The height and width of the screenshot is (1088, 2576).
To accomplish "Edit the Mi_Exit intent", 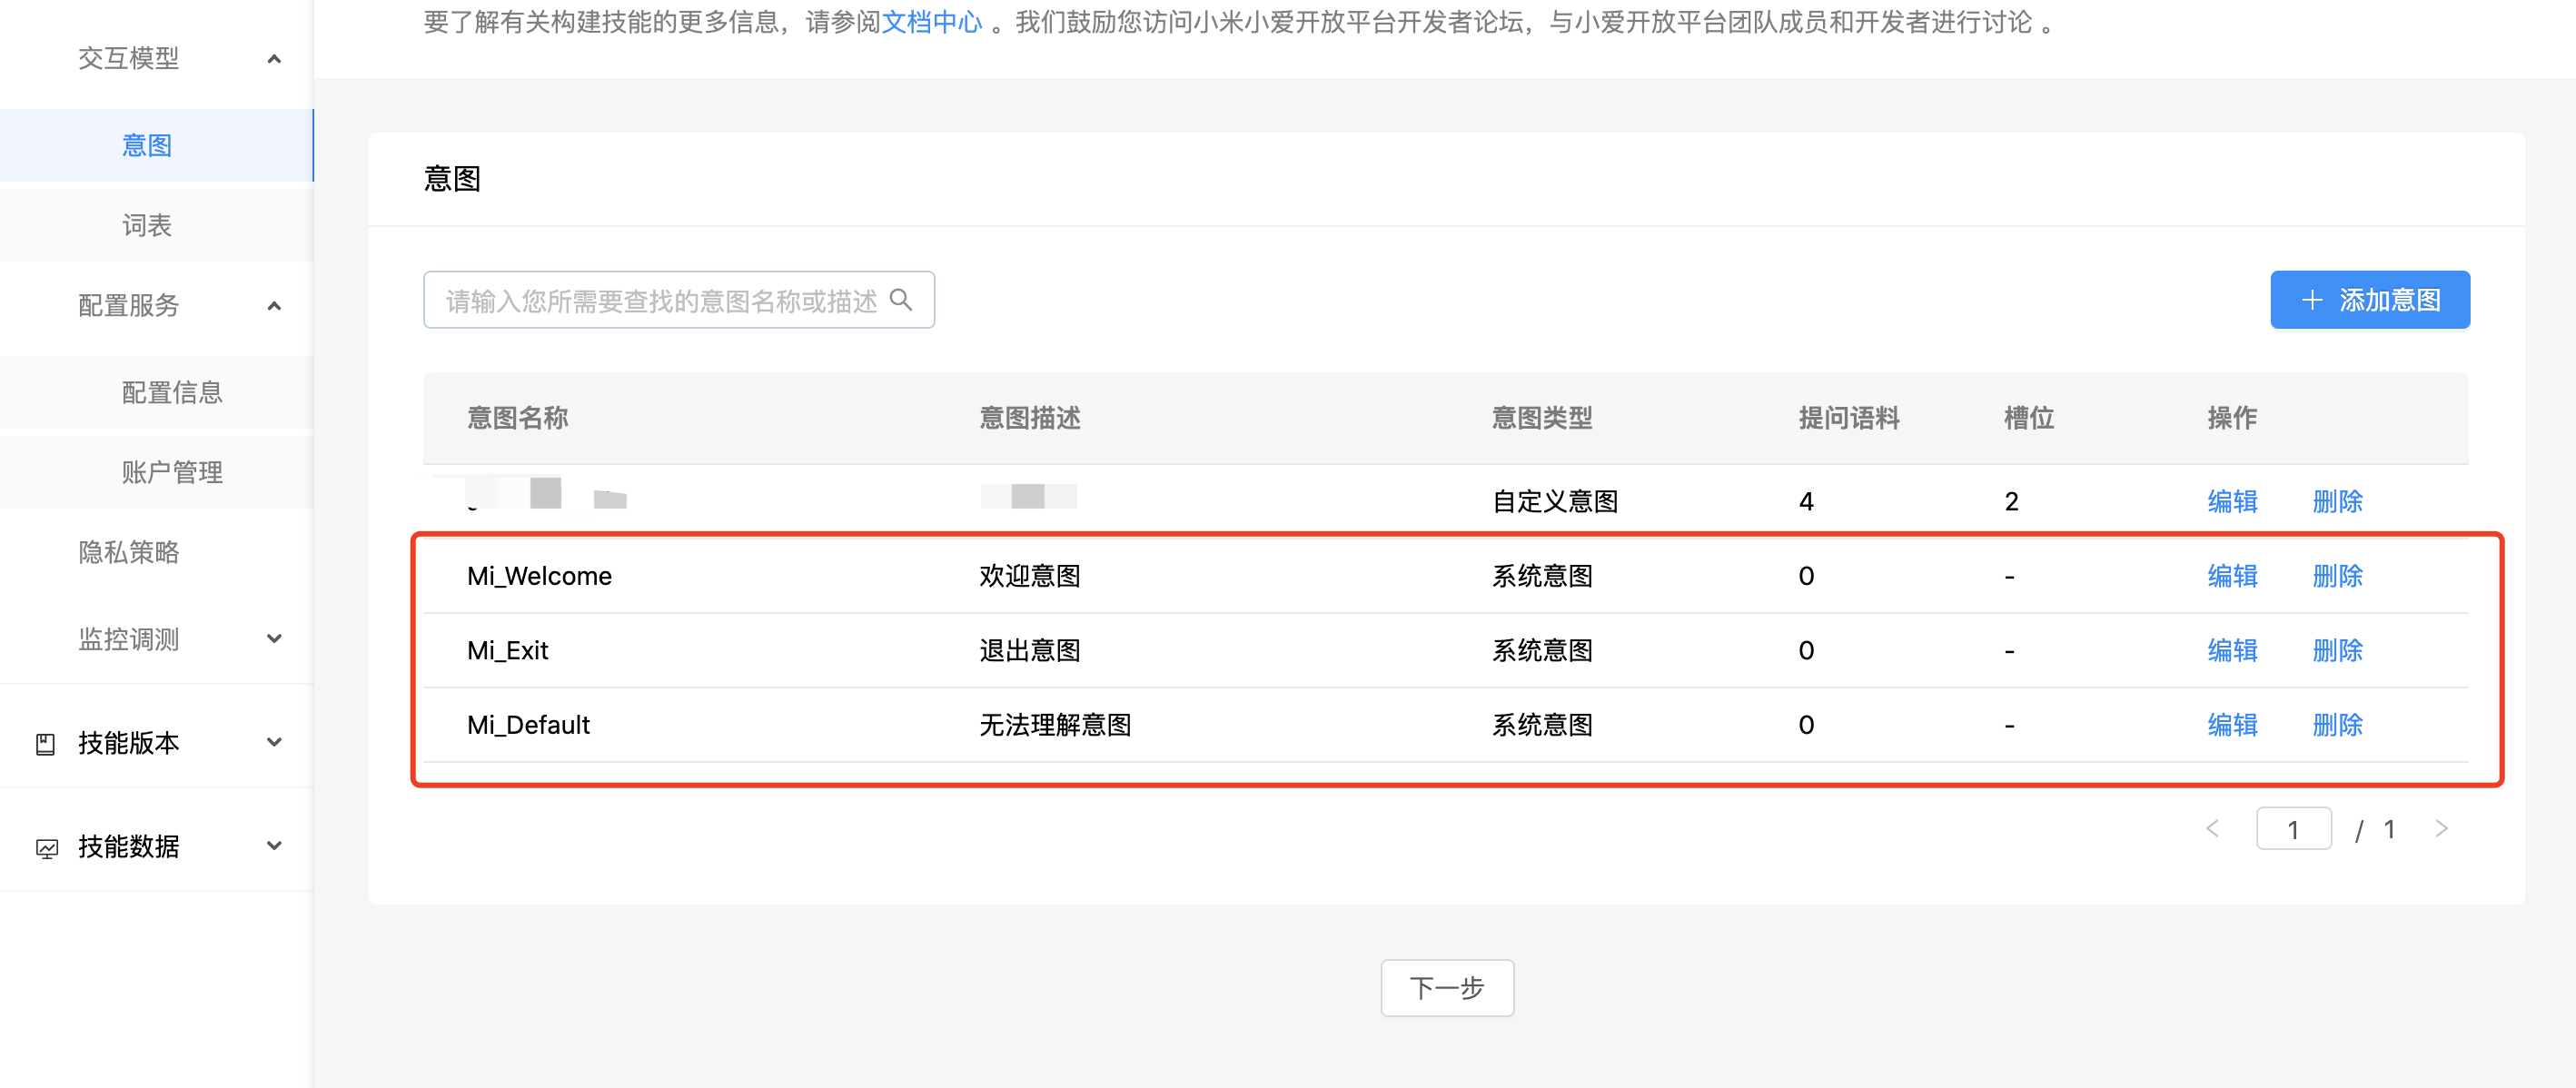I will [x=2232, y=651].
